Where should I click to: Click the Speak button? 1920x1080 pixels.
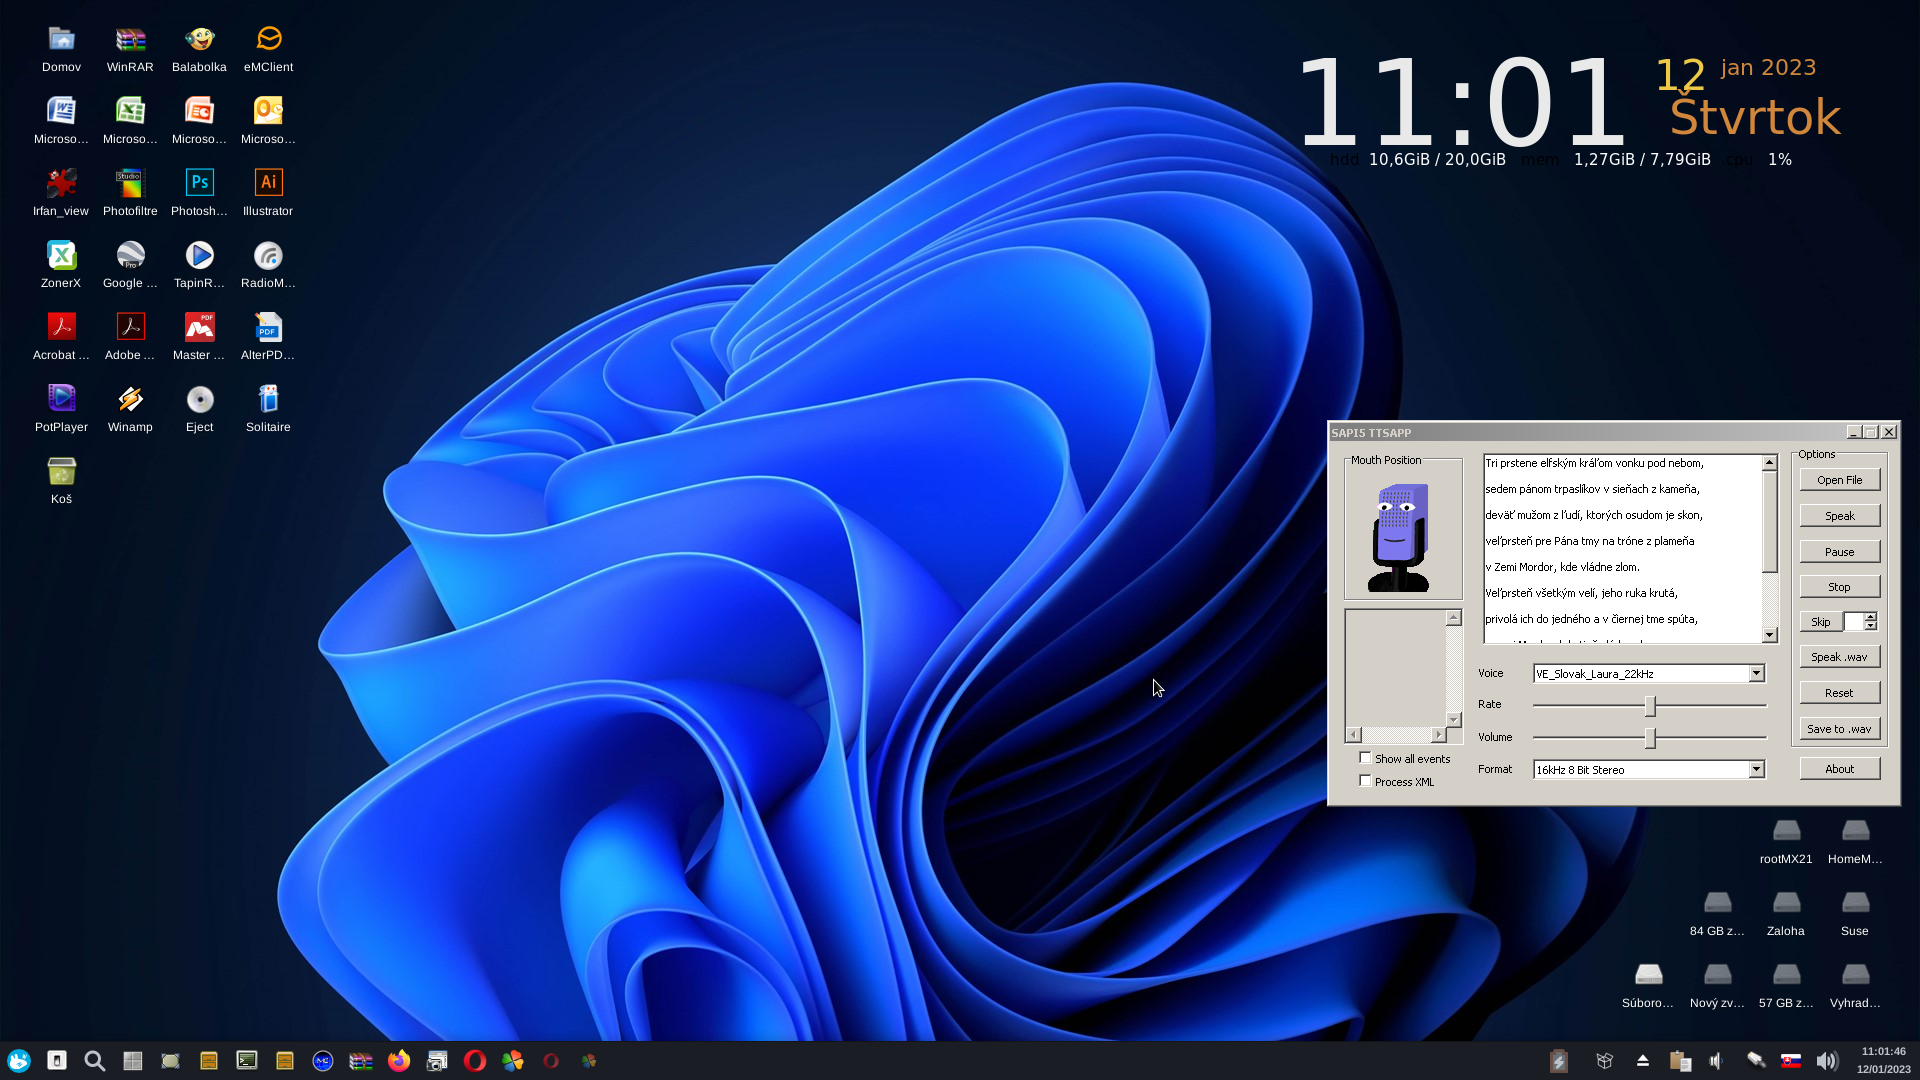1839,516
